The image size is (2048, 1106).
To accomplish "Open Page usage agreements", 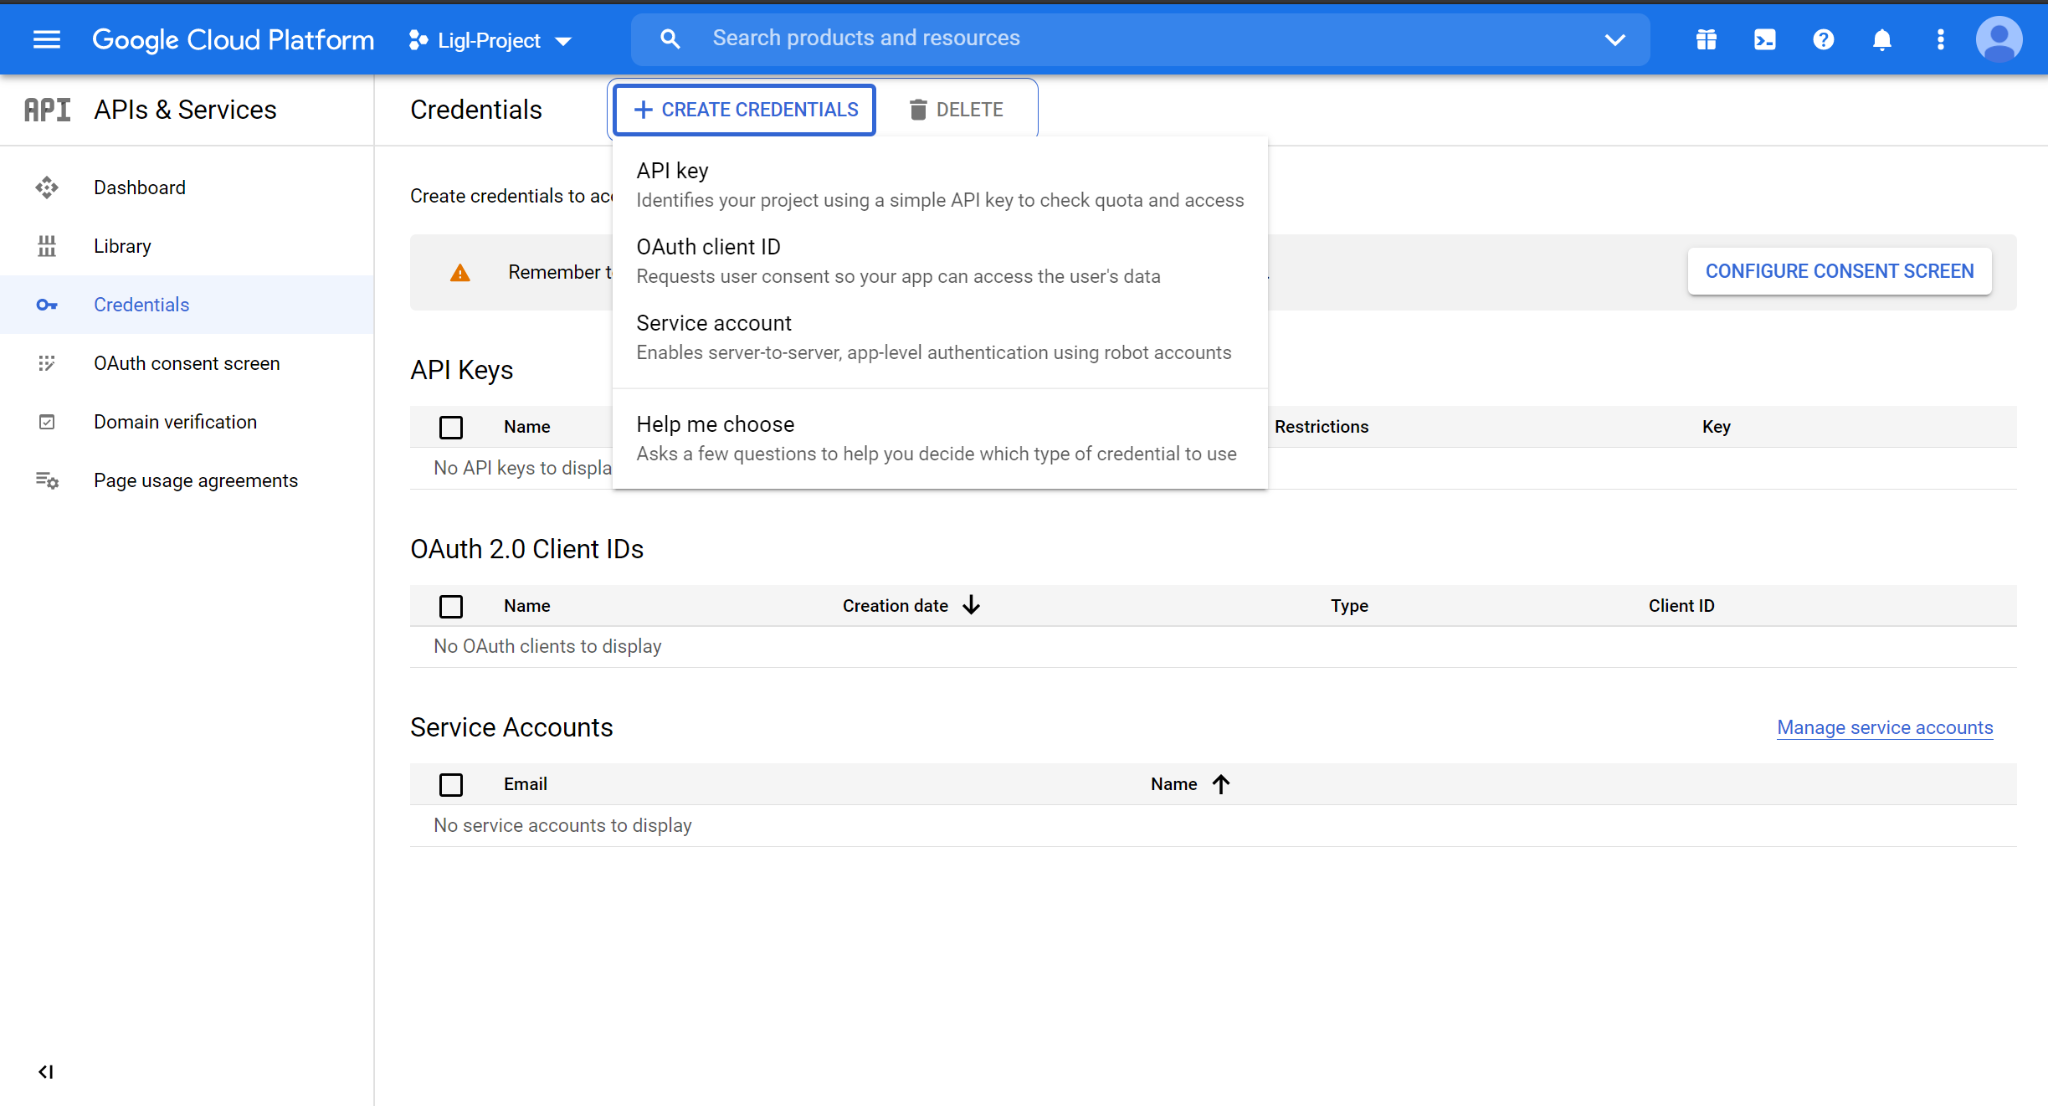I will pos(196,480).
